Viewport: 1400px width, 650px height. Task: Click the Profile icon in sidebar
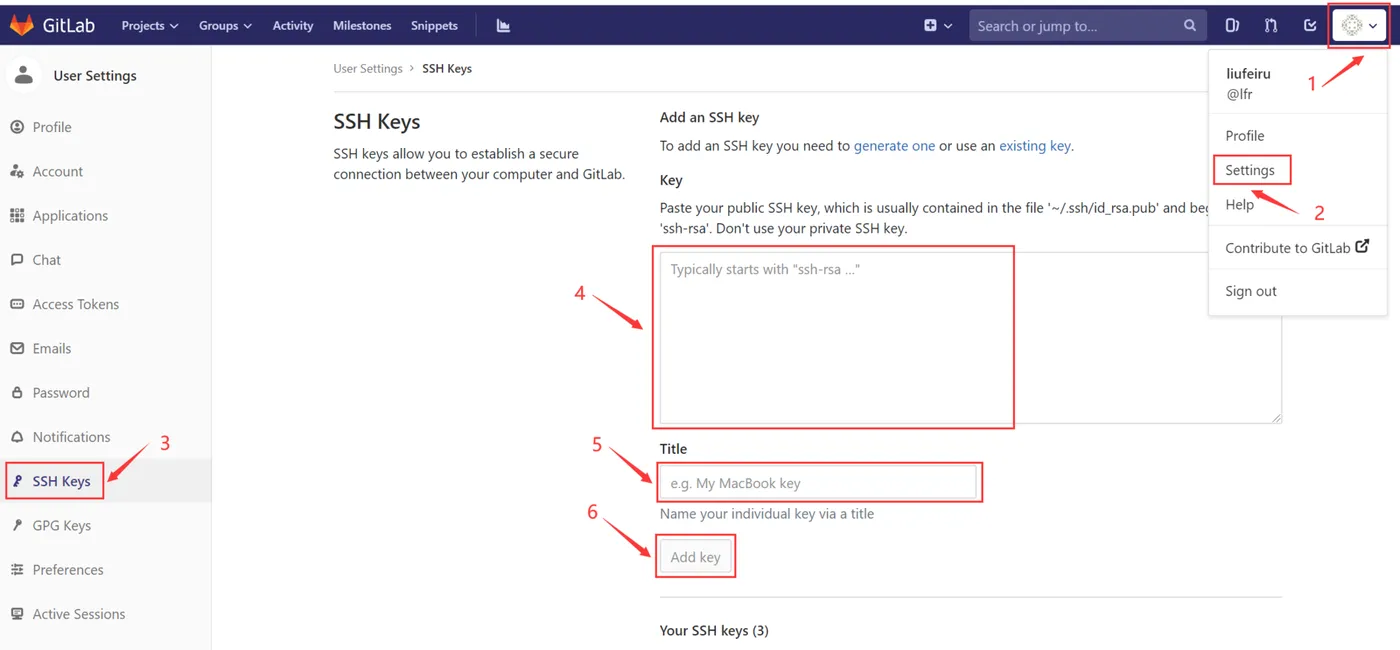coord(17,127)
